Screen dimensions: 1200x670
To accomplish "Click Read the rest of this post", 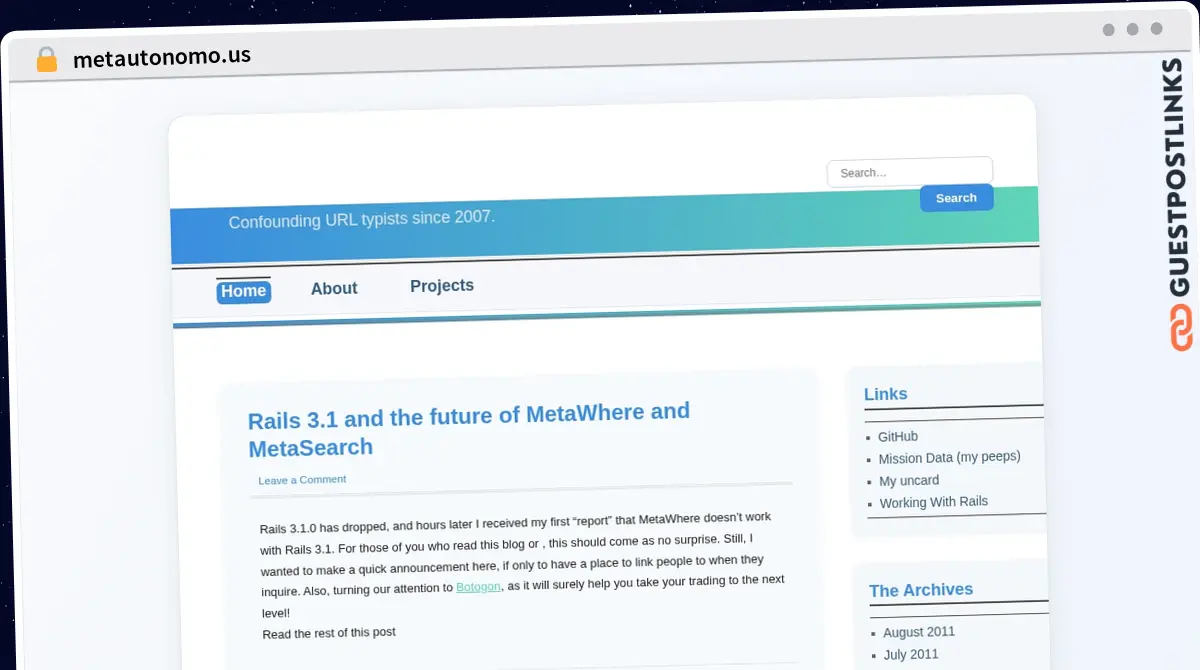I will click(x=328, y=632).
